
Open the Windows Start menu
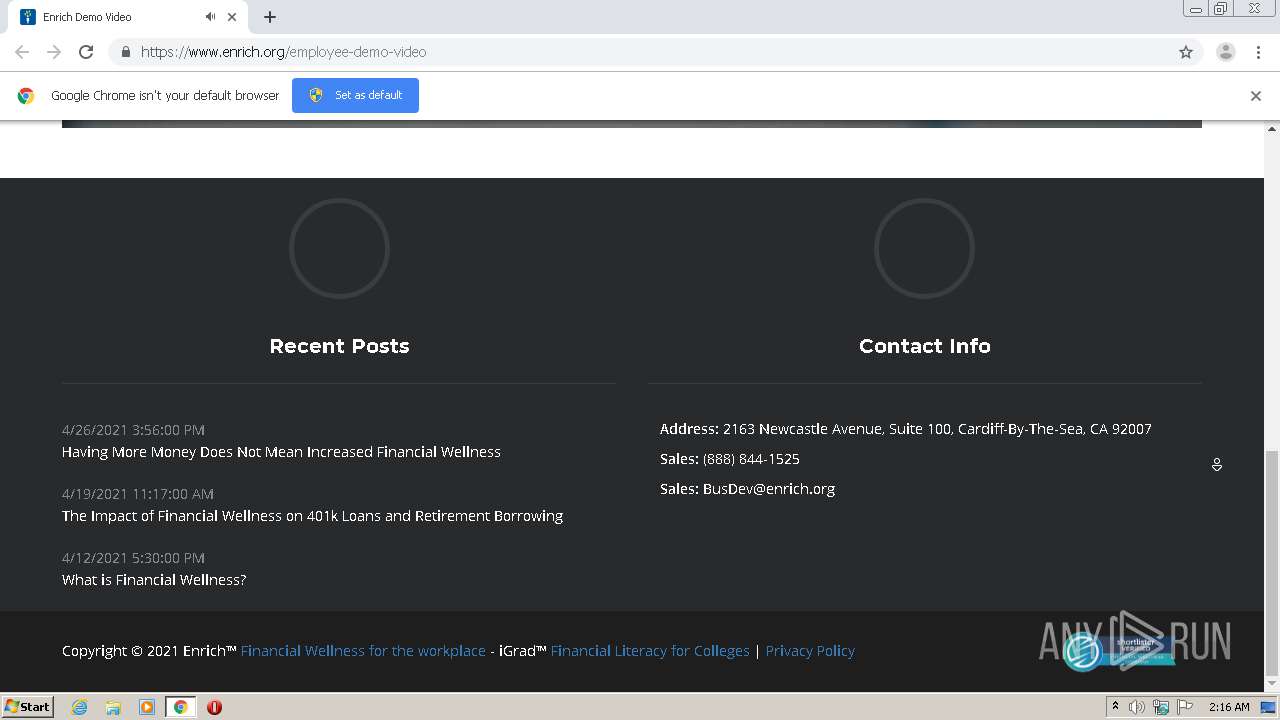pyautogui.click(x=27, y=707)
